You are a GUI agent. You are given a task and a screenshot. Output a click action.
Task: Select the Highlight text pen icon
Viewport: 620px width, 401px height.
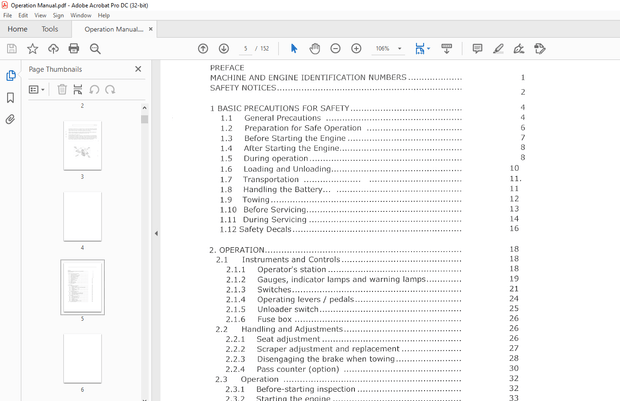498,49
